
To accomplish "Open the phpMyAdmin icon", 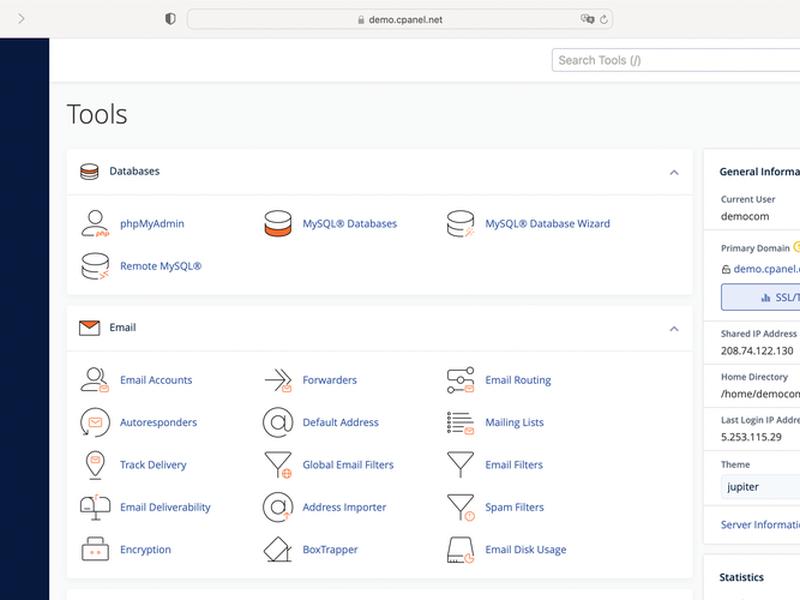I will (95, 223).
